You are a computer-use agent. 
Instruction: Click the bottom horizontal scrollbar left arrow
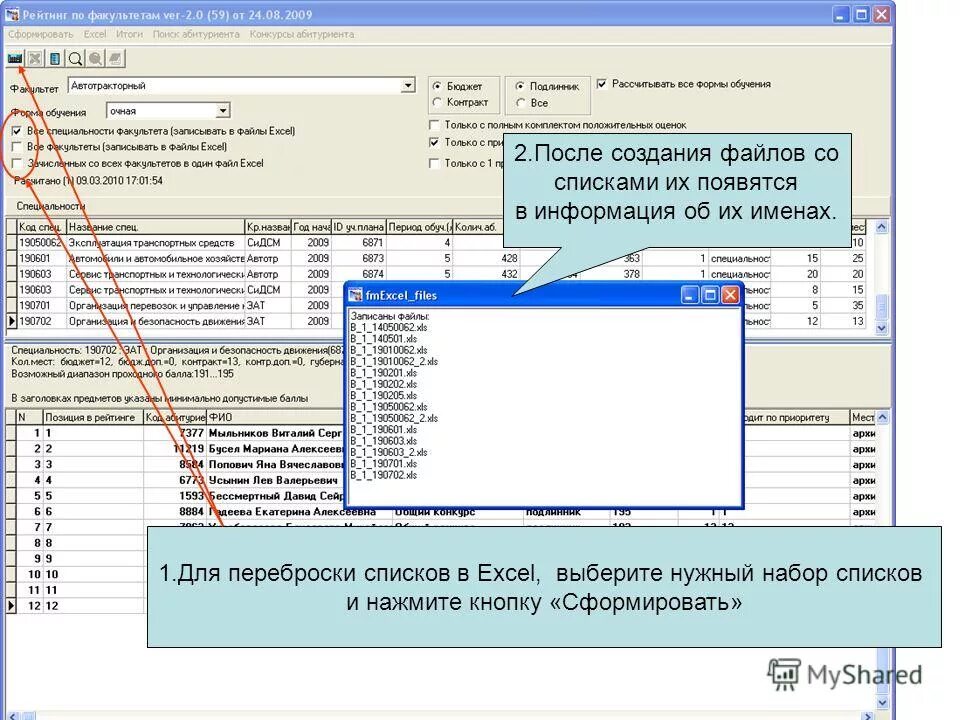click(13, 716)
